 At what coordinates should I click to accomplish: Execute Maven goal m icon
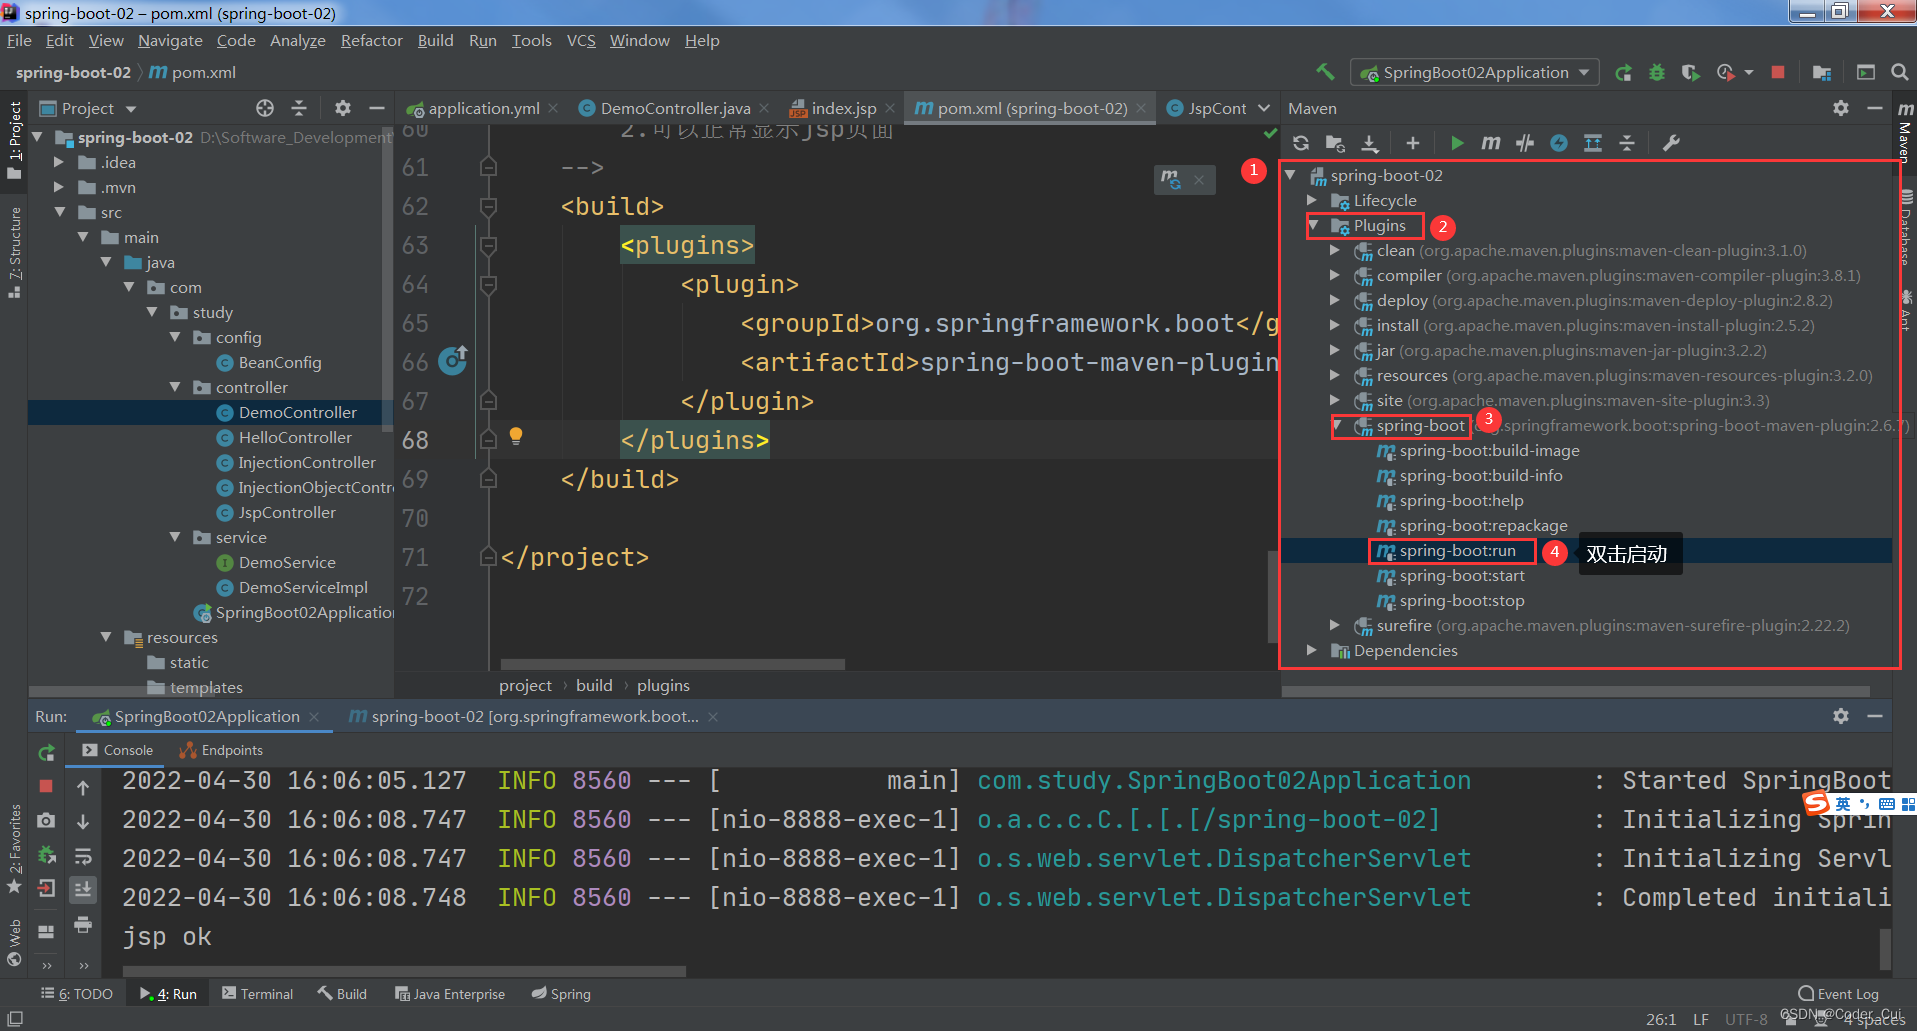tap(1490, 143)
